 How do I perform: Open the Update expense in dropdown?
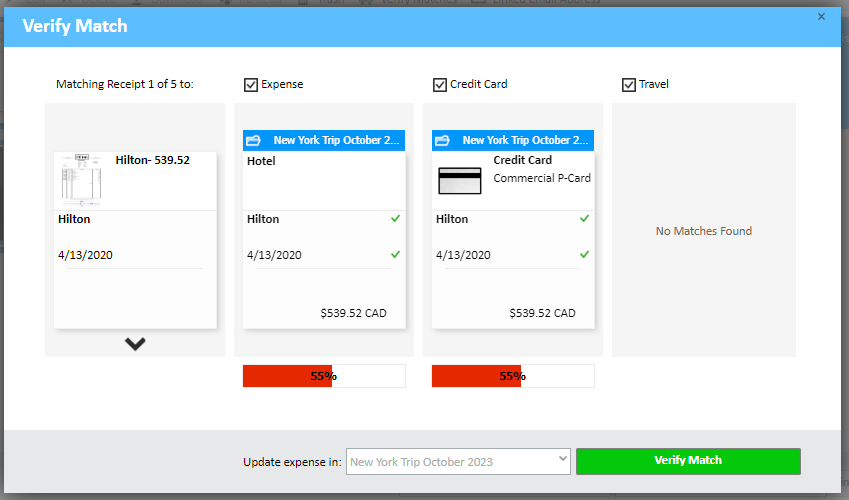tap(458, 462)
